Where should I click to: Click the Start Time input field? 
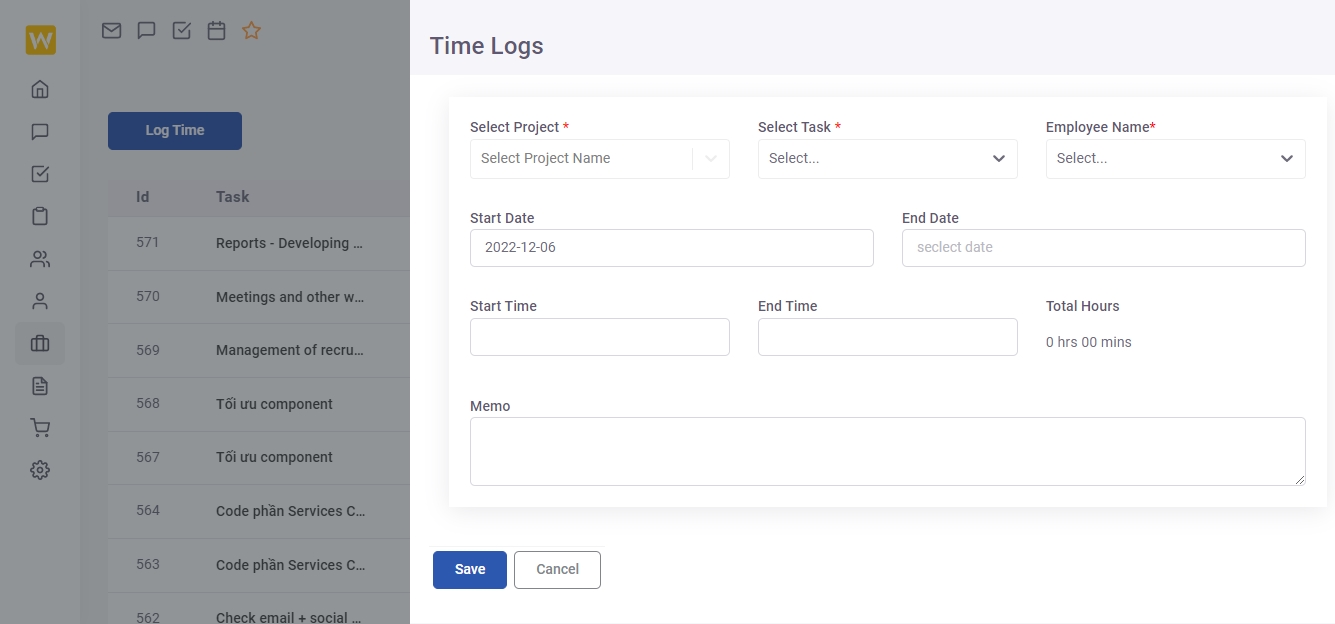(x=600, y=337)
